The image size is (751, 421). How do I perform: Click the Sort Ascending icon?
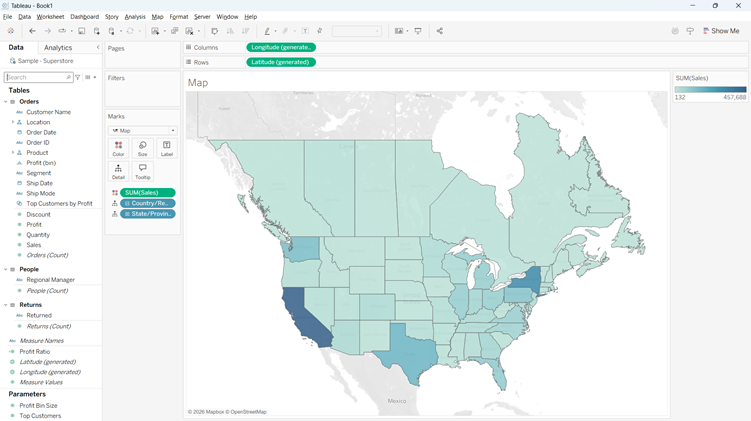(230, 31)
